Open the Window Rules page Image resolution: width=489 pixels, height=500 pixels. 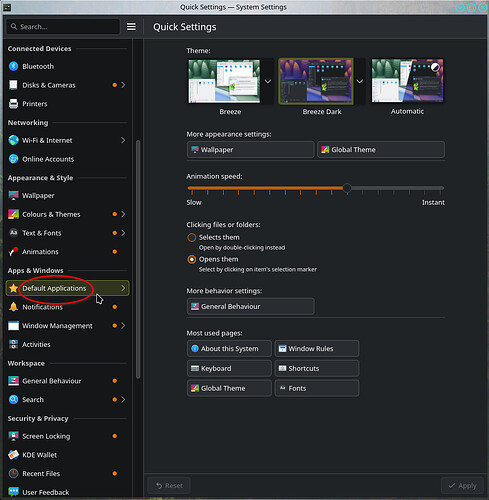pos(317,349)
